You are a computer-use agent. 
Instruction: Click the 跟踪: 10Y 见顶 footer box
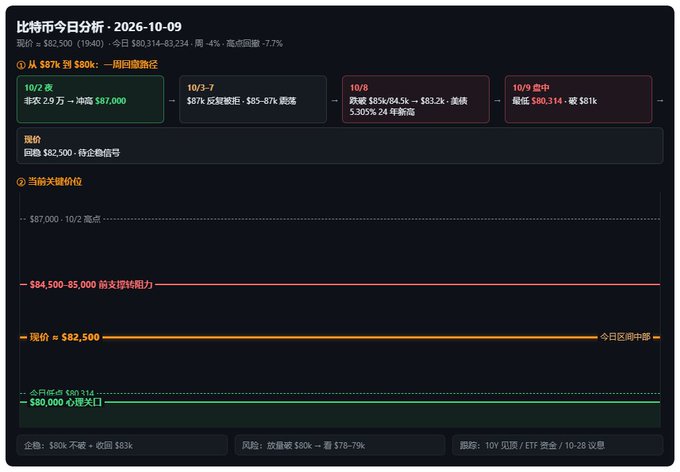tap(558, 445)
